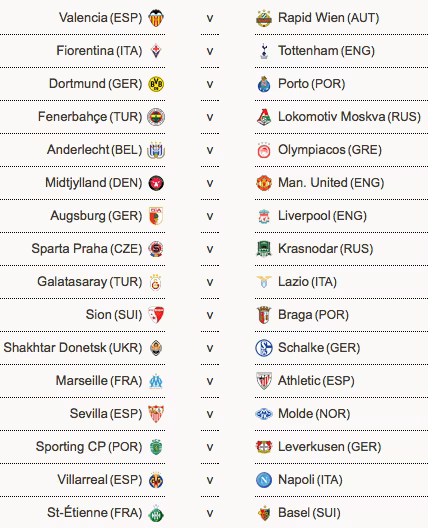
Task: Click the Fenerbahçe round crest
Action: click(x=156, y=117)
